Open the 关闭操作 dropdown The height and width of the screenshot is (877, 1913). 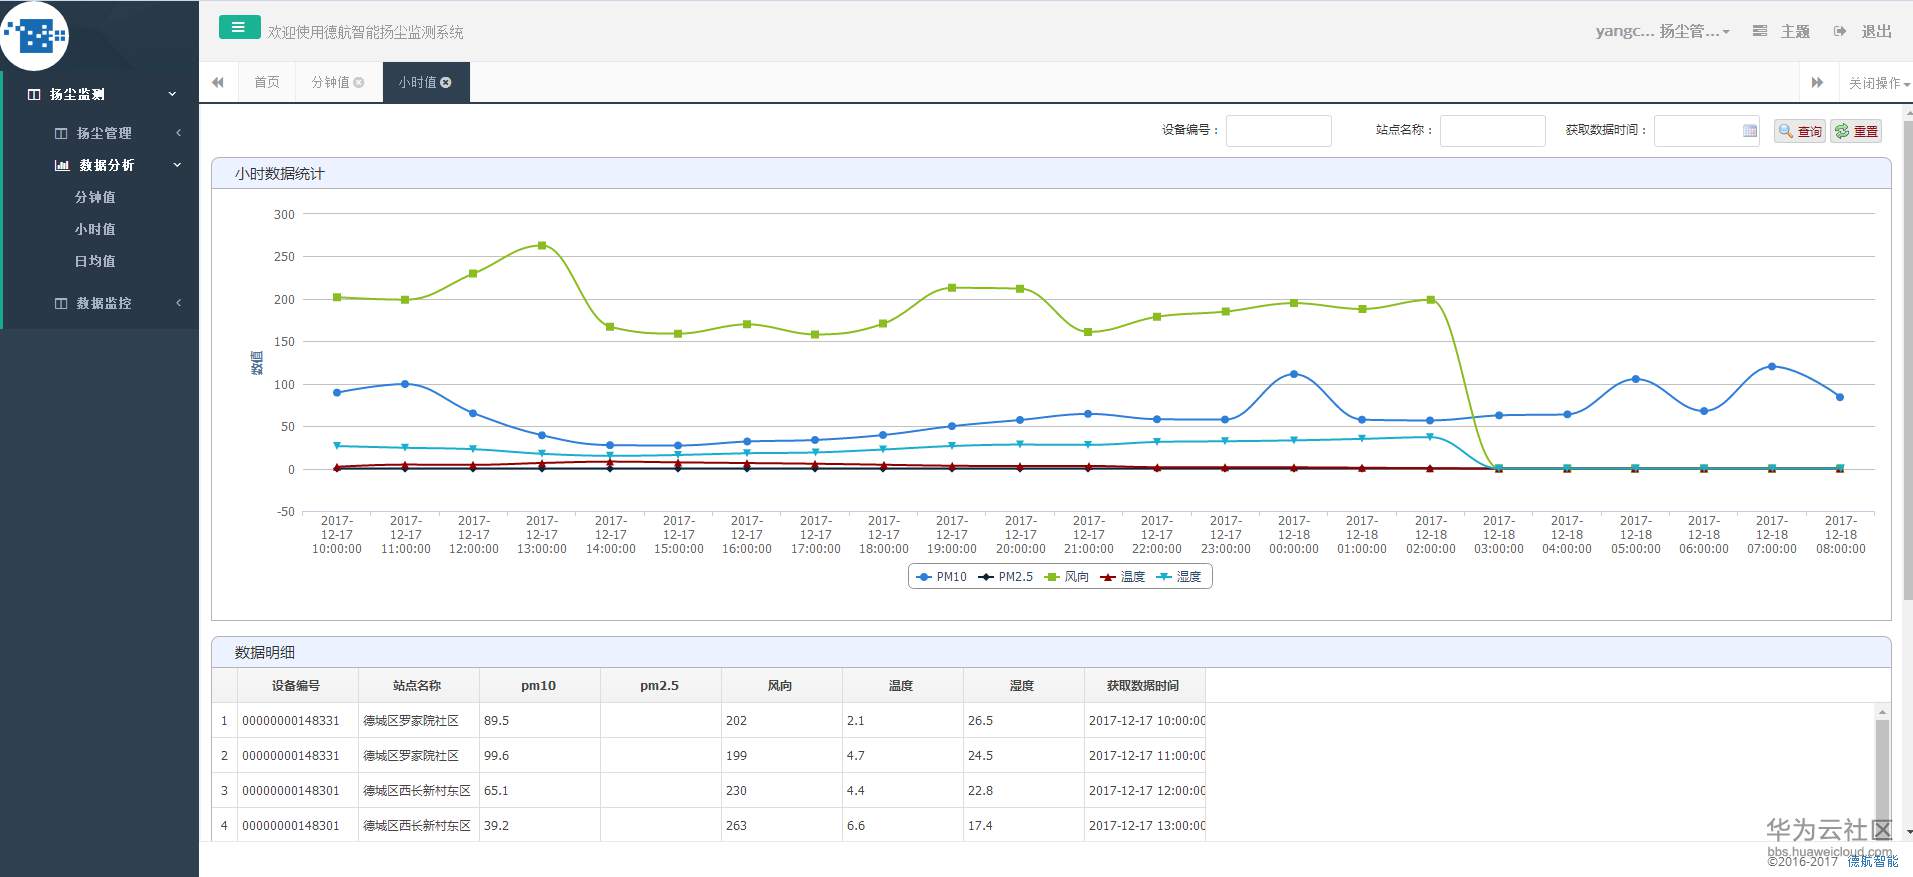[1878, 83]
